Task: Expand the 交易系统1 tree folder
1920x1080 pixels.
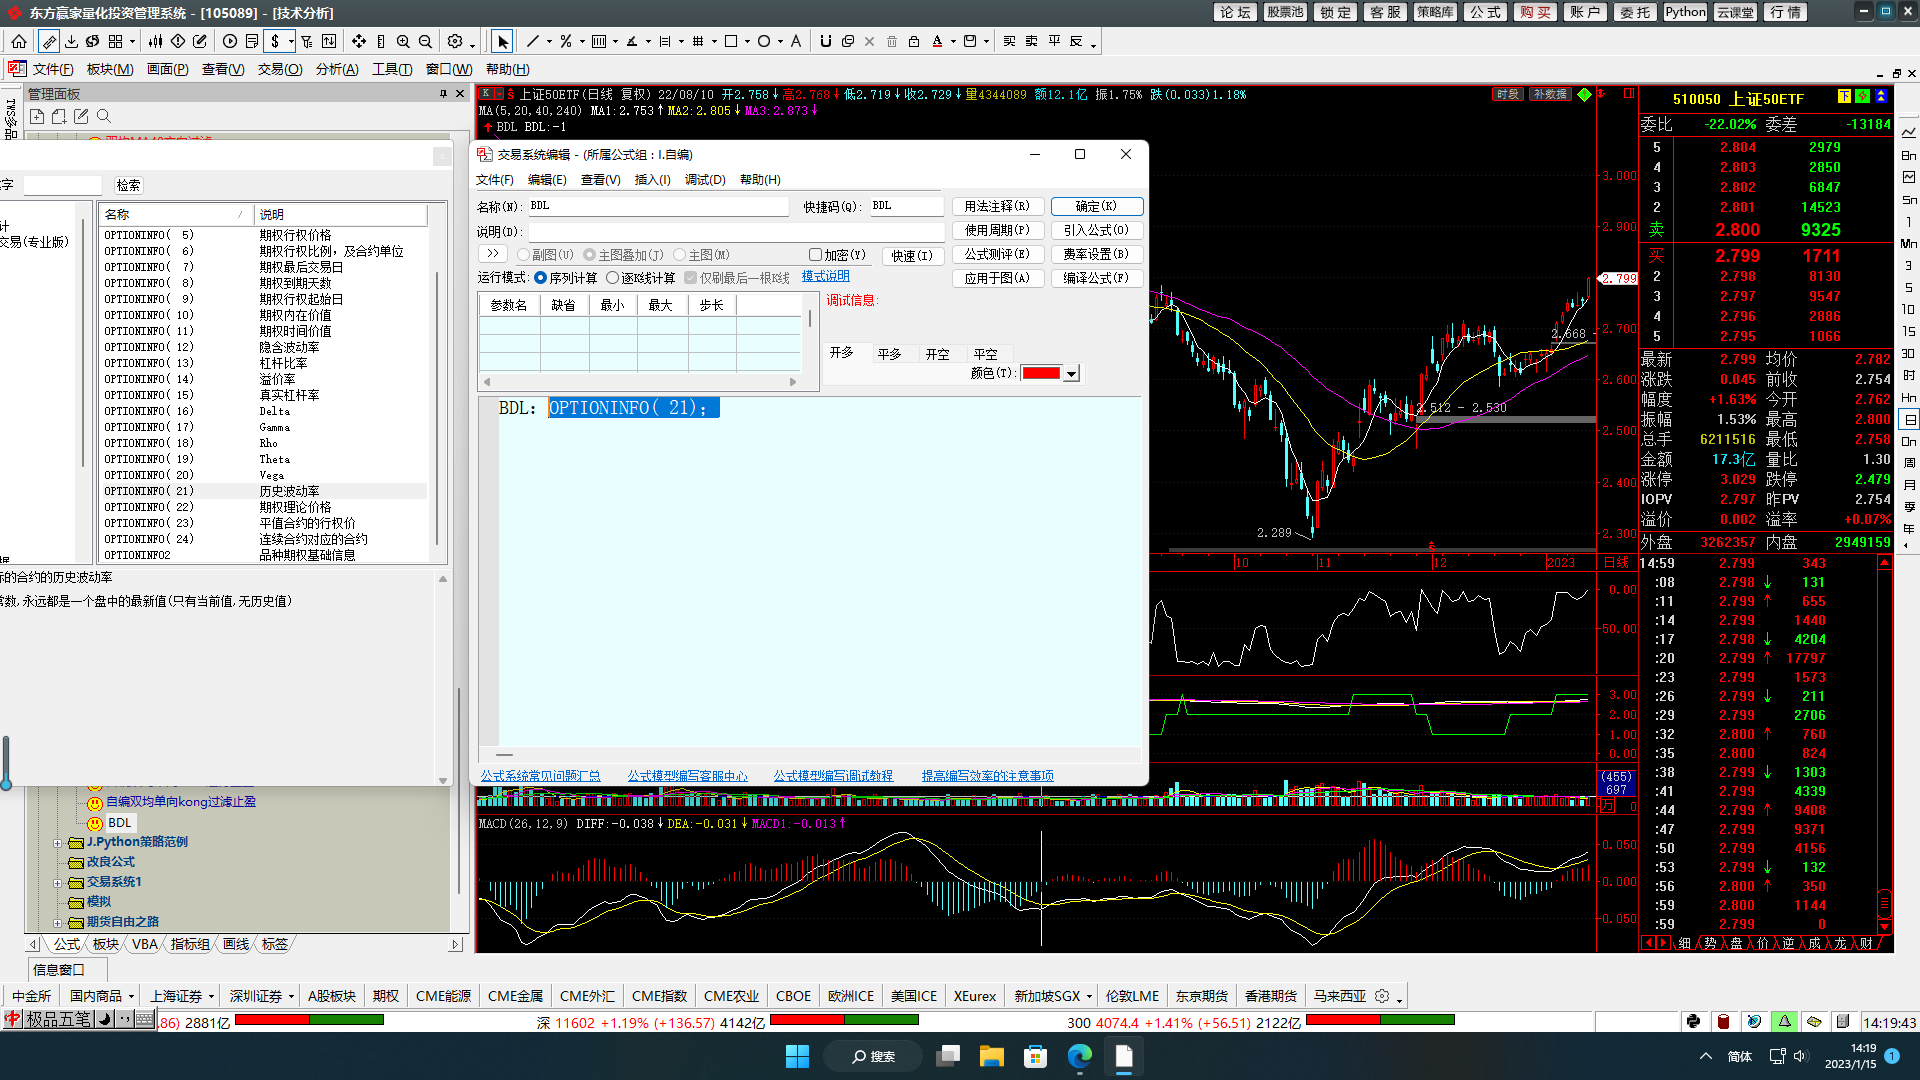Action: click(x=58, y=883)
